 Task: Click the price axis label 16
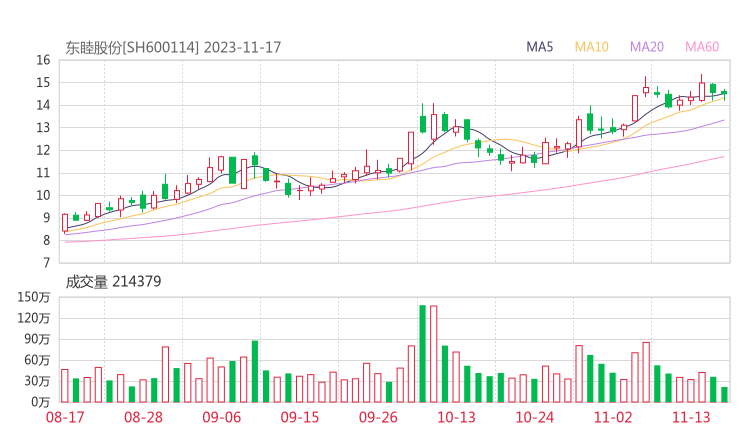coord(43,60)
